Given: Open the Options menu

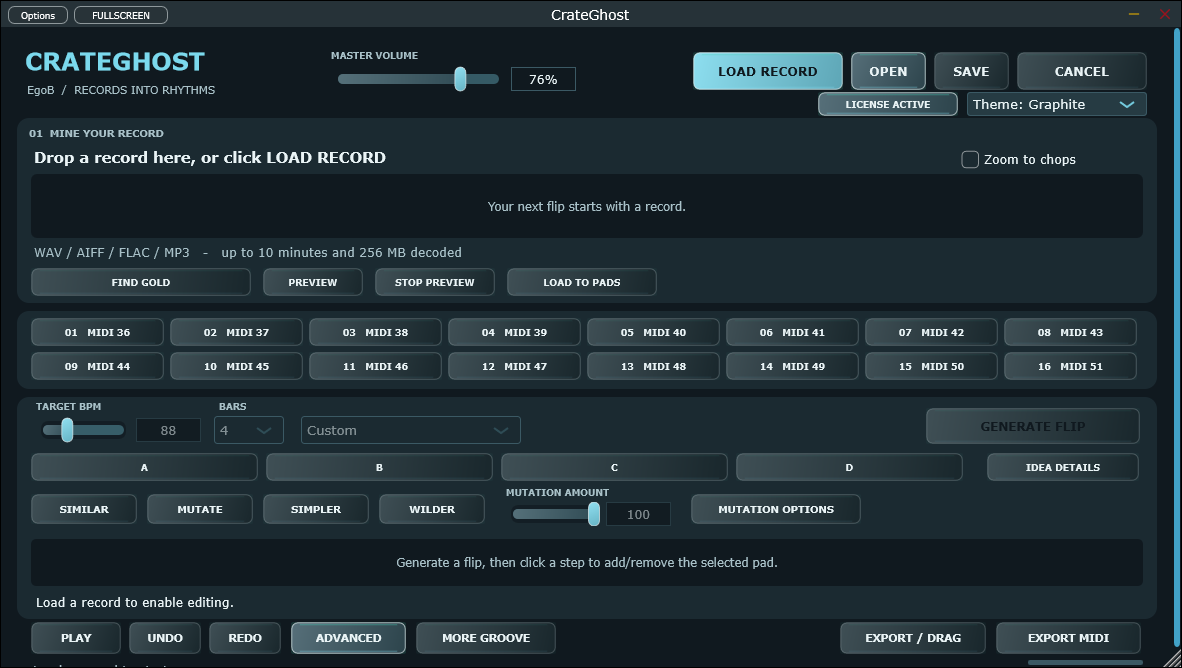Looking at the screenshot, I should click(x=38, y=15).
